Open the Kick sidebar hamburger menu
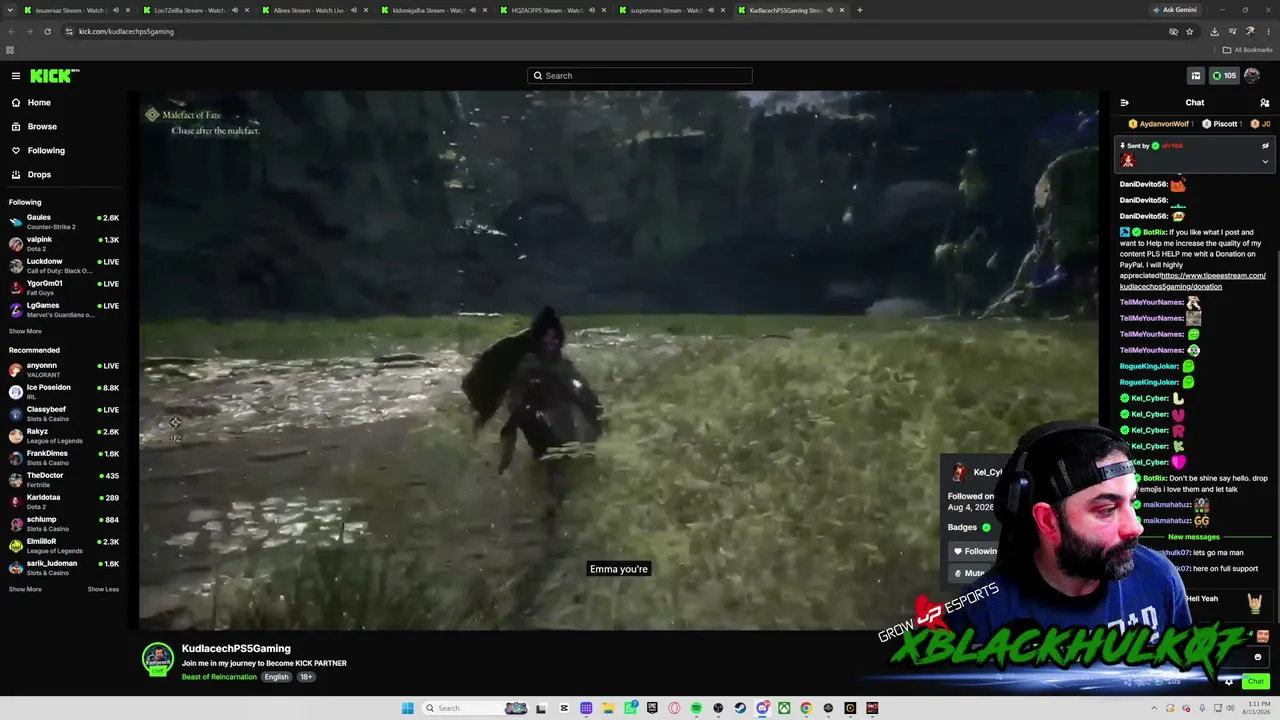Screen dimensions: 1280x720 point(16,76)
